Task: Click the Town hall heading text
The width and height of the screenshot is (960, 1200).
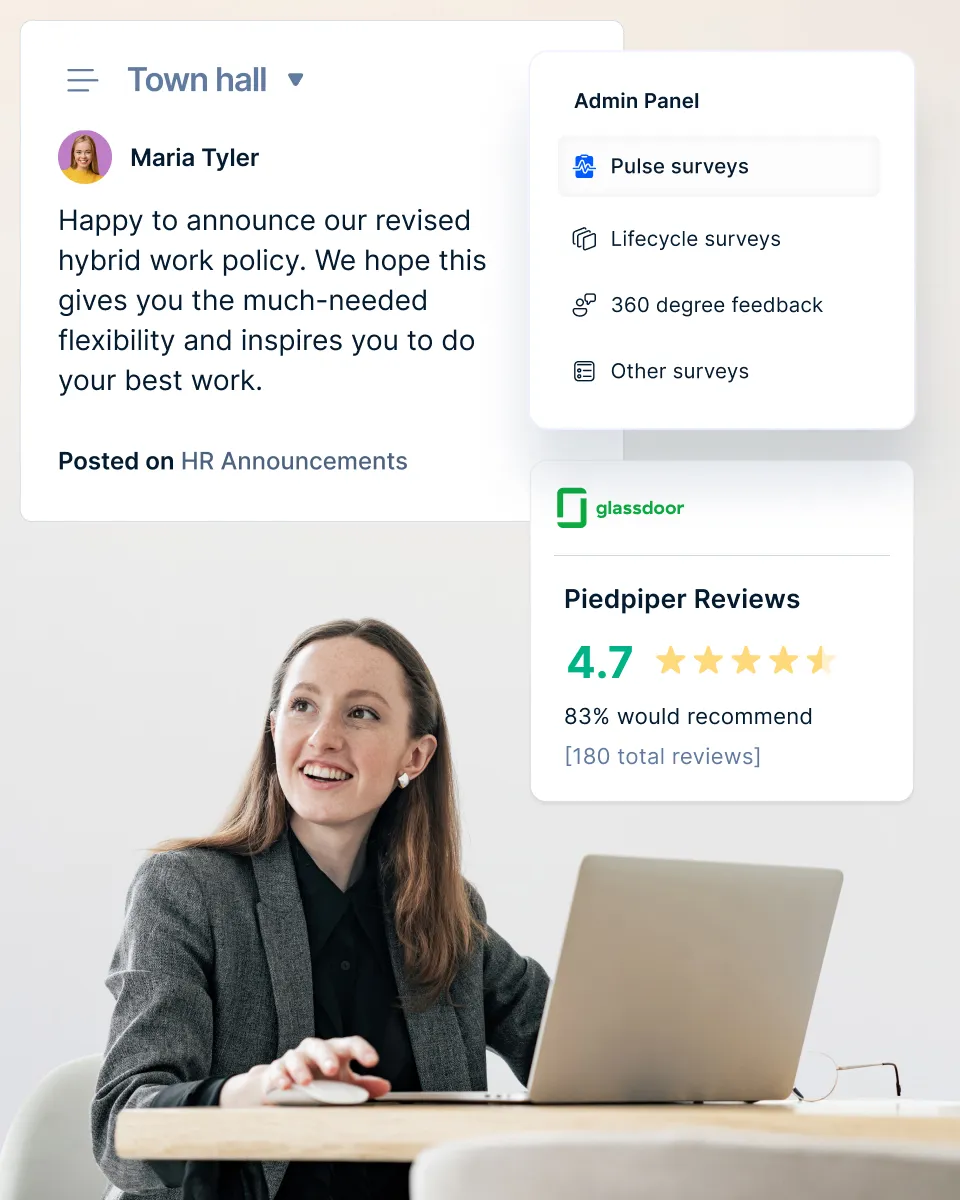Action: [197, 80]
